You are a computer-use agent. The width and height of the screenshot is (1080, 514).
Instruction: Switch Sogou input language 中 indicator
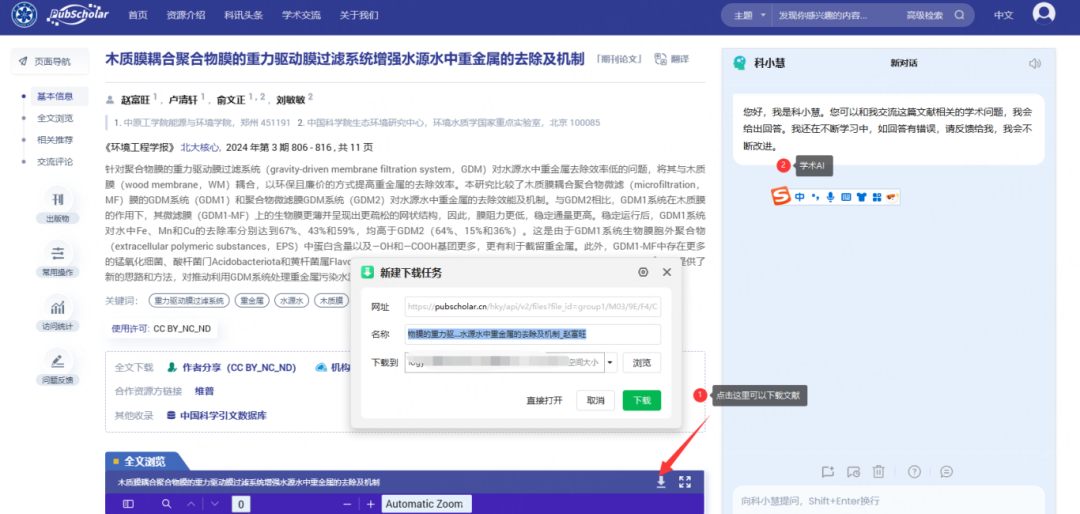point(800,197)
